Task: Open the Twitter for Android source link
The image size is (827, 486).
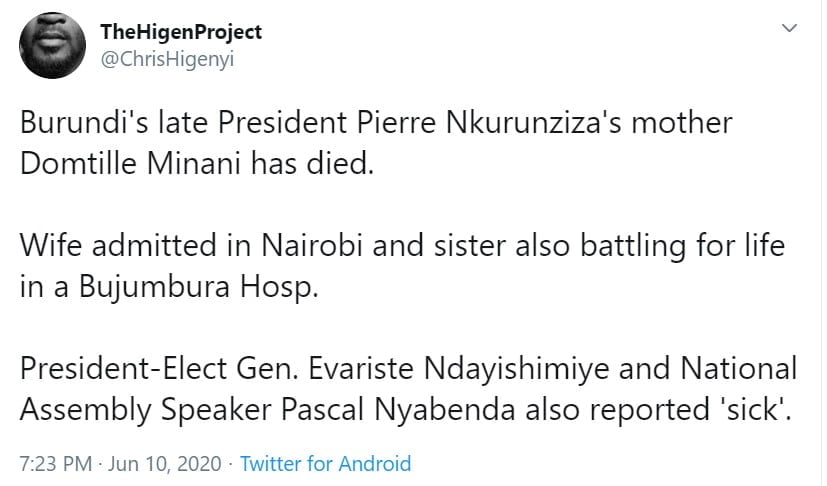Action: coord(326,464)
